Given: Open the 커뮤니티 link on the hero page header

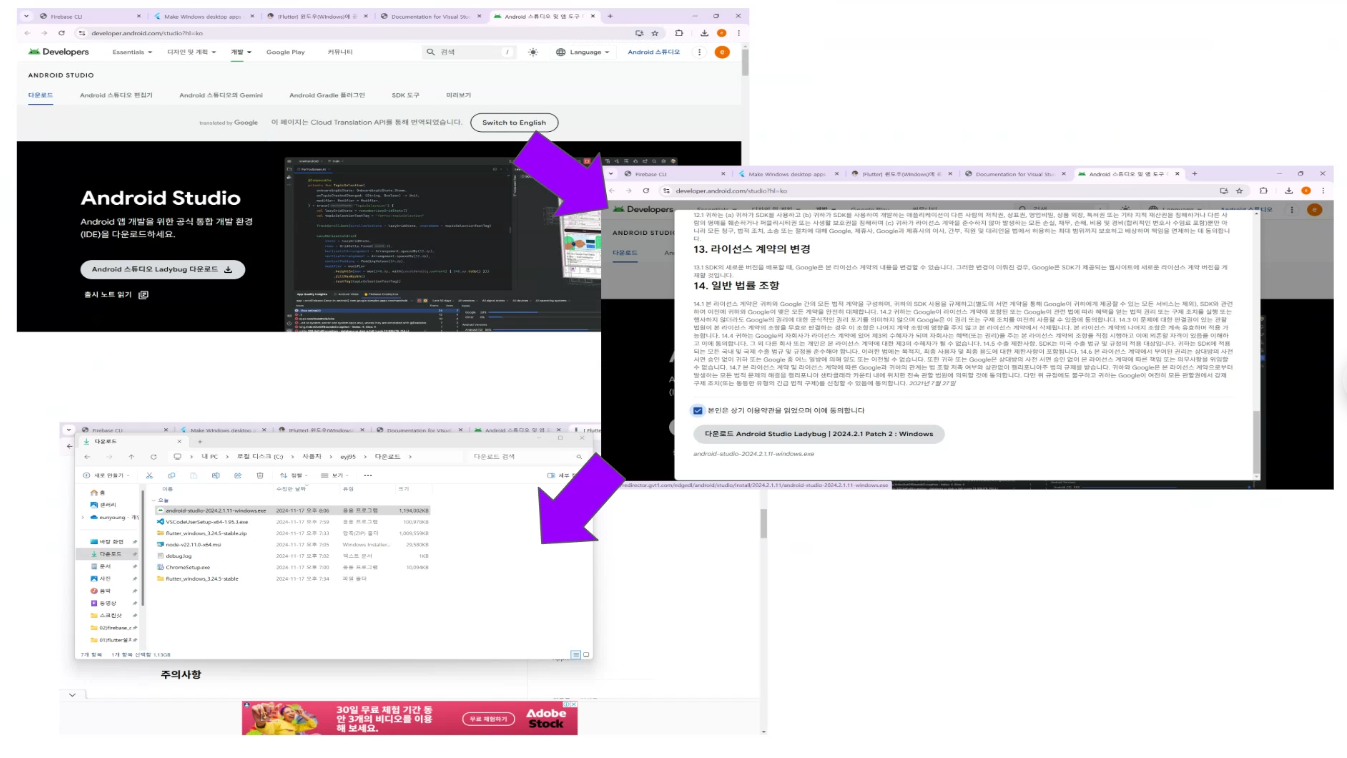Looking at the screenshot, I should pyautogui.click(x=340, y=52).
